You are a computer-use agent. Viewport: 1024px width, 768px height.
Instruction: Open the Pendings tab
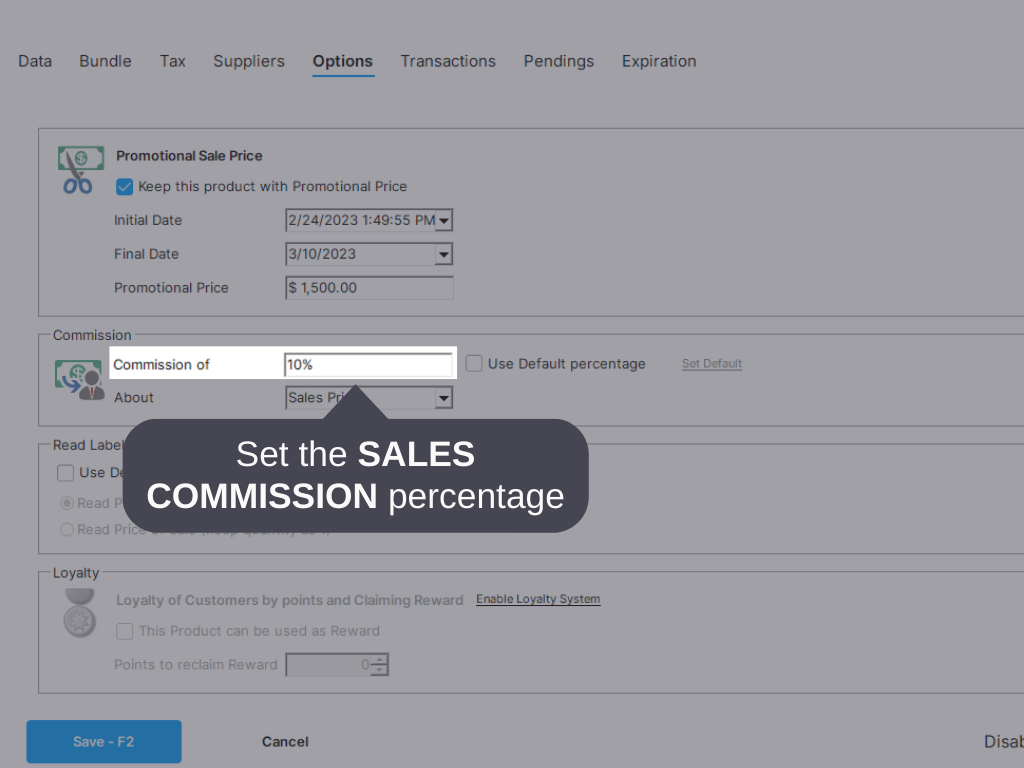558,61
